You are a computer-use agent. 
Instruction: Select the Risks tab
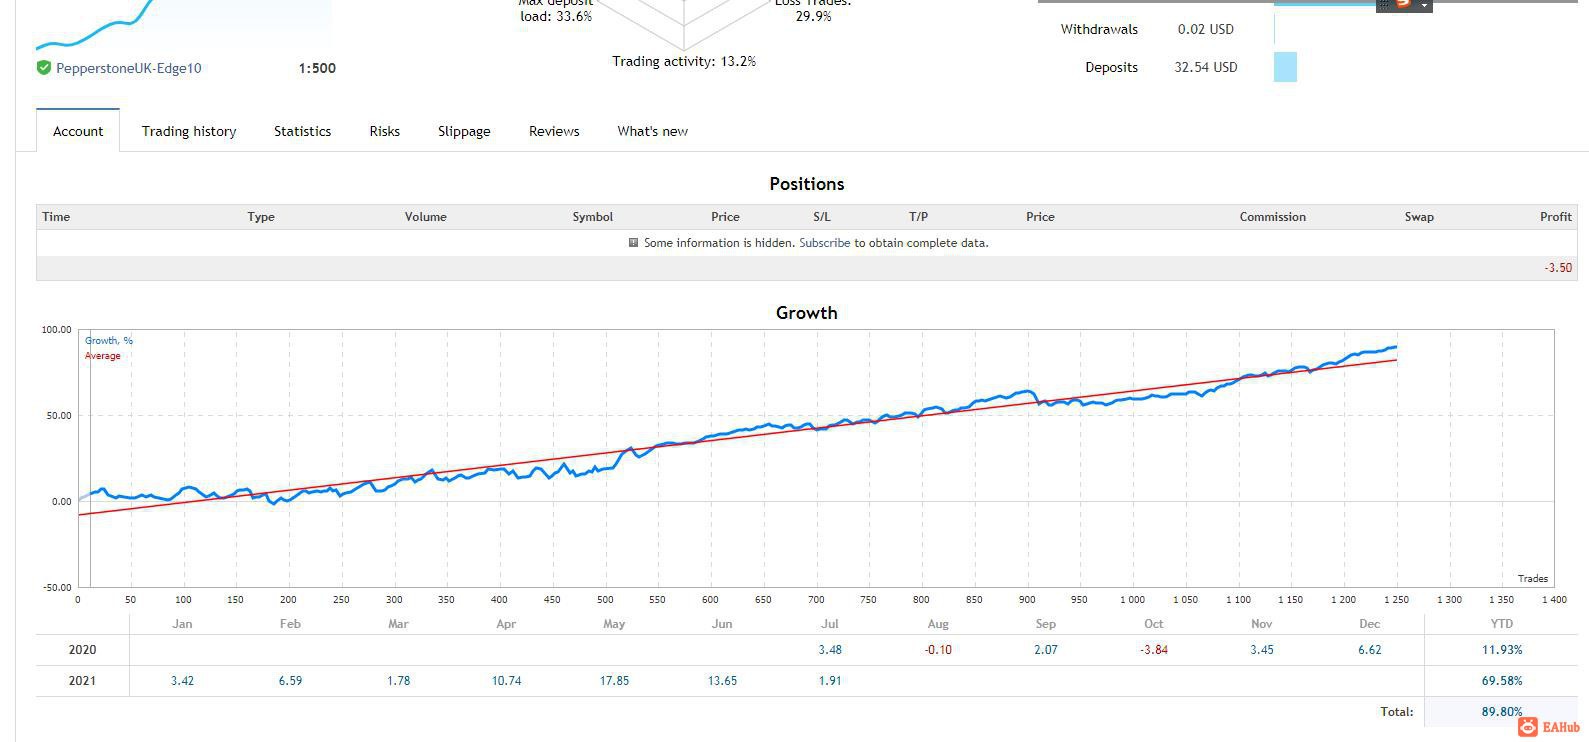(x=384, y=131)
